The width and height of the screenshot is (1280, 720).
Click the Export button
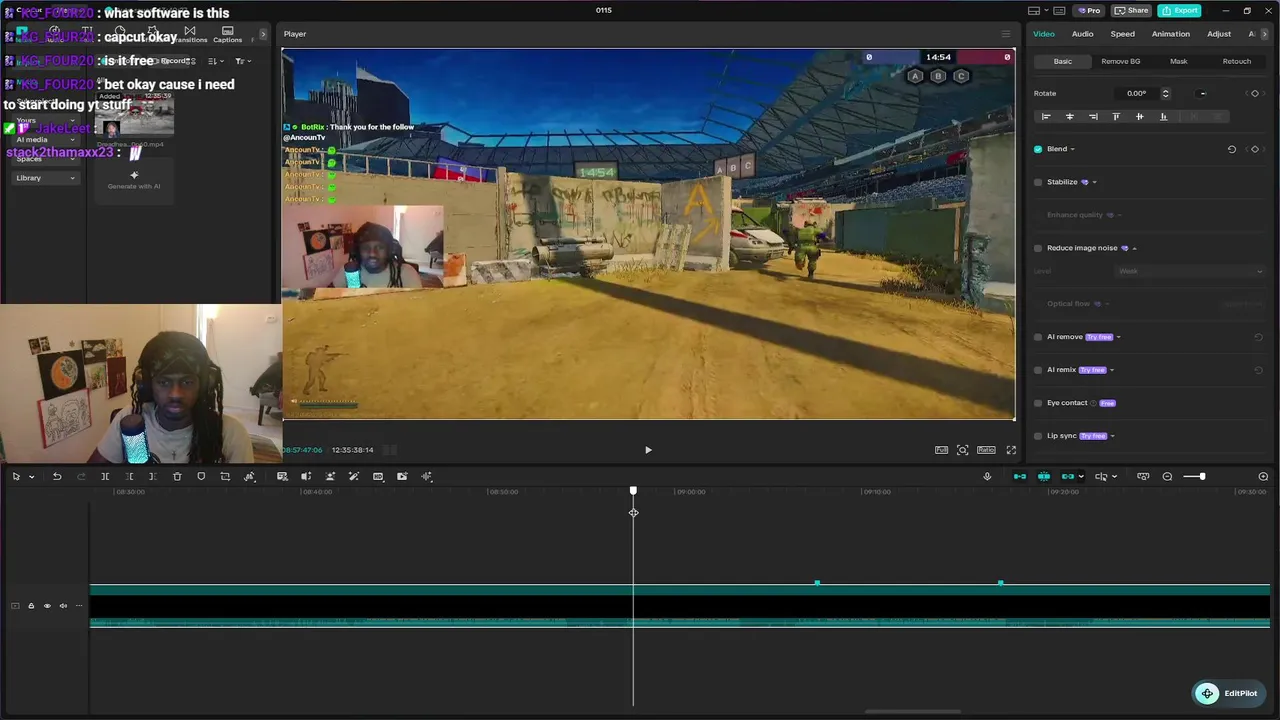(1180, 11)
